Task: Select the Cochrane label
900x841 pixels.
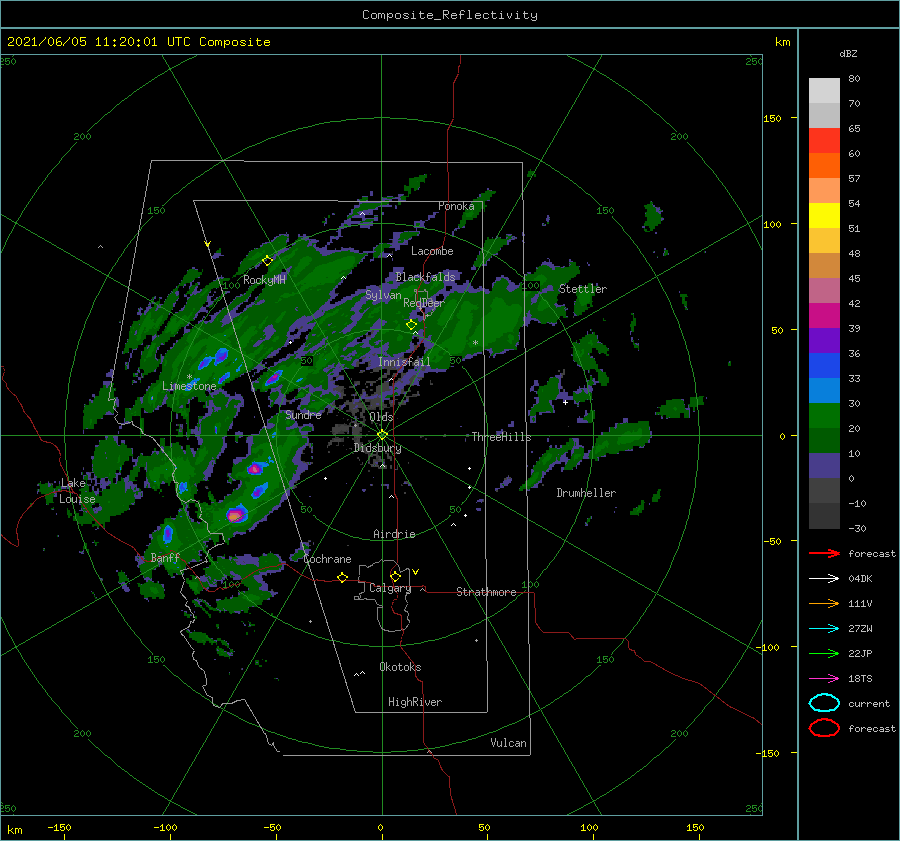Action: coord(327,559)
